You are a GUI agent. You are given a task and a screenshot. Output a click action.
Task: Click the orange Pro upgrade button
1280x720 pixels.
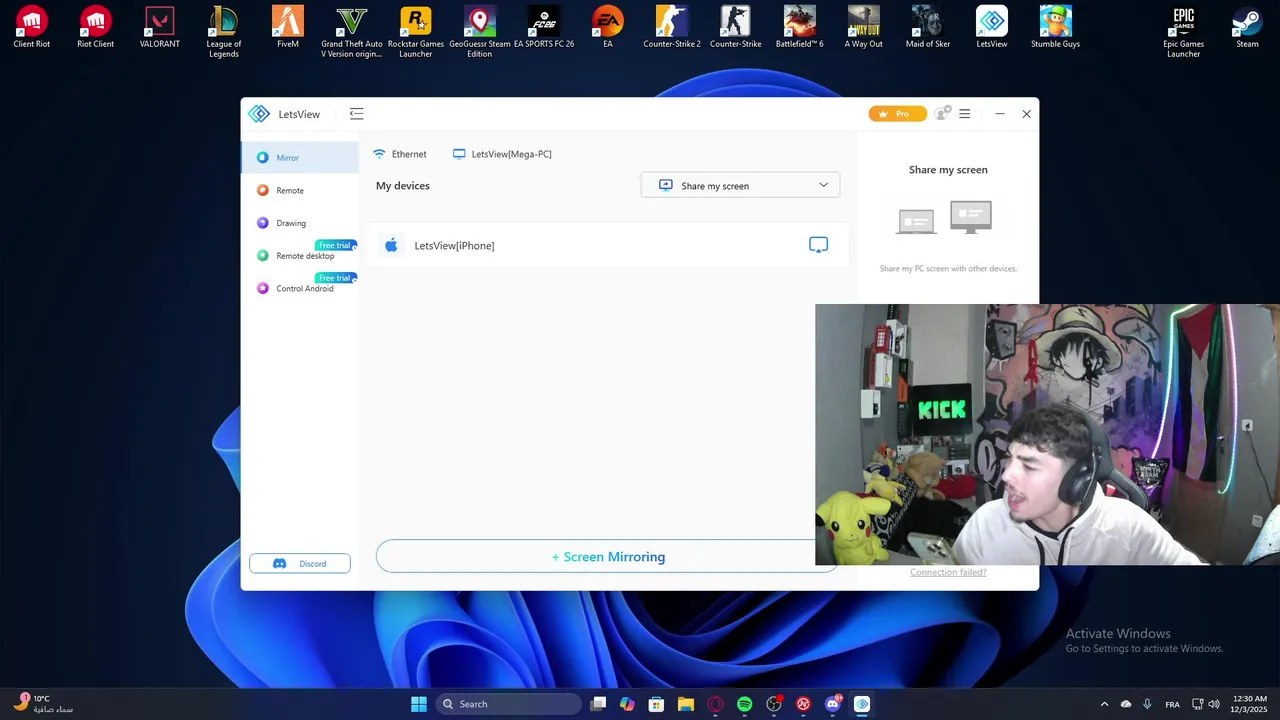point(897,114)
